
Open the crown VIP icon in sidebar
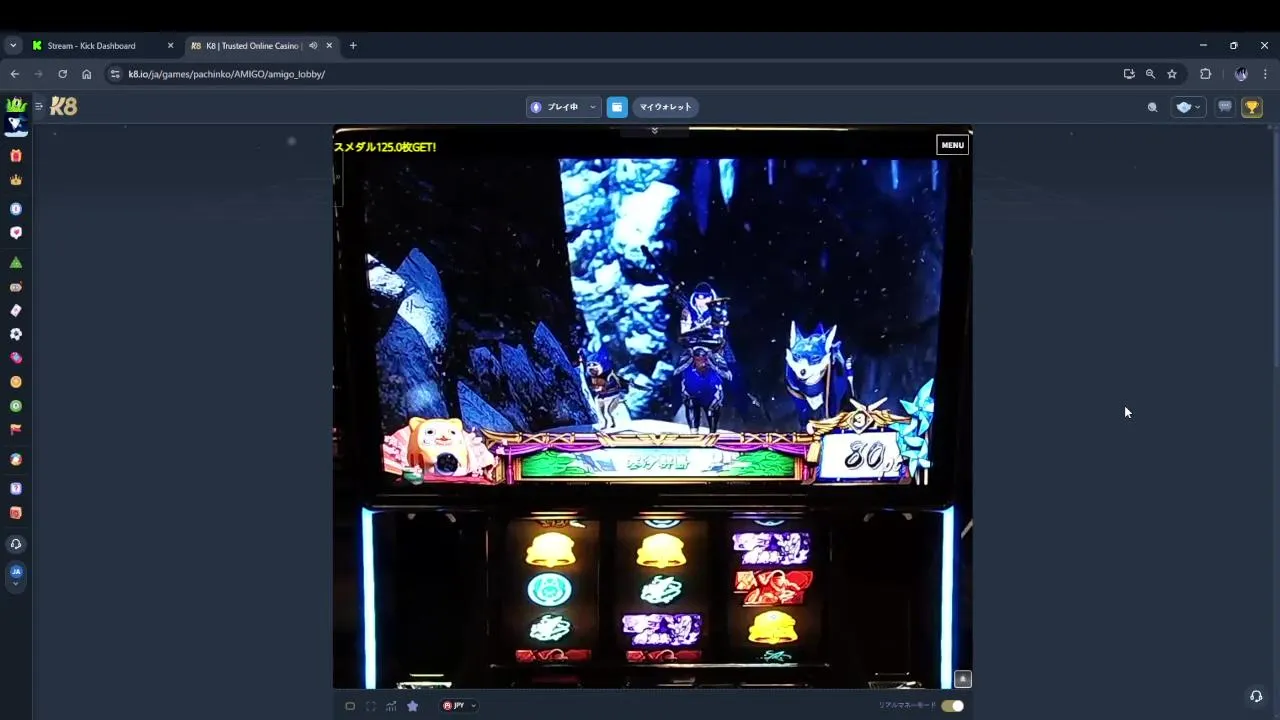(x=15, y=180)
